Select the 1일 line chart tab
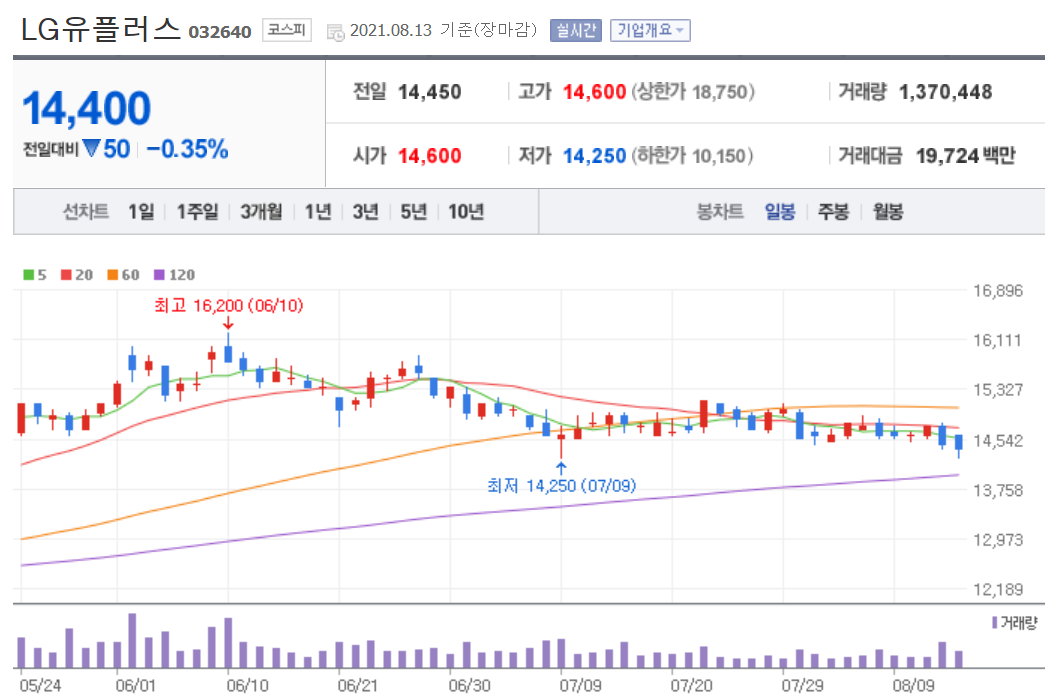Viewport: 1045px width, 698px height. pos(141,212)
